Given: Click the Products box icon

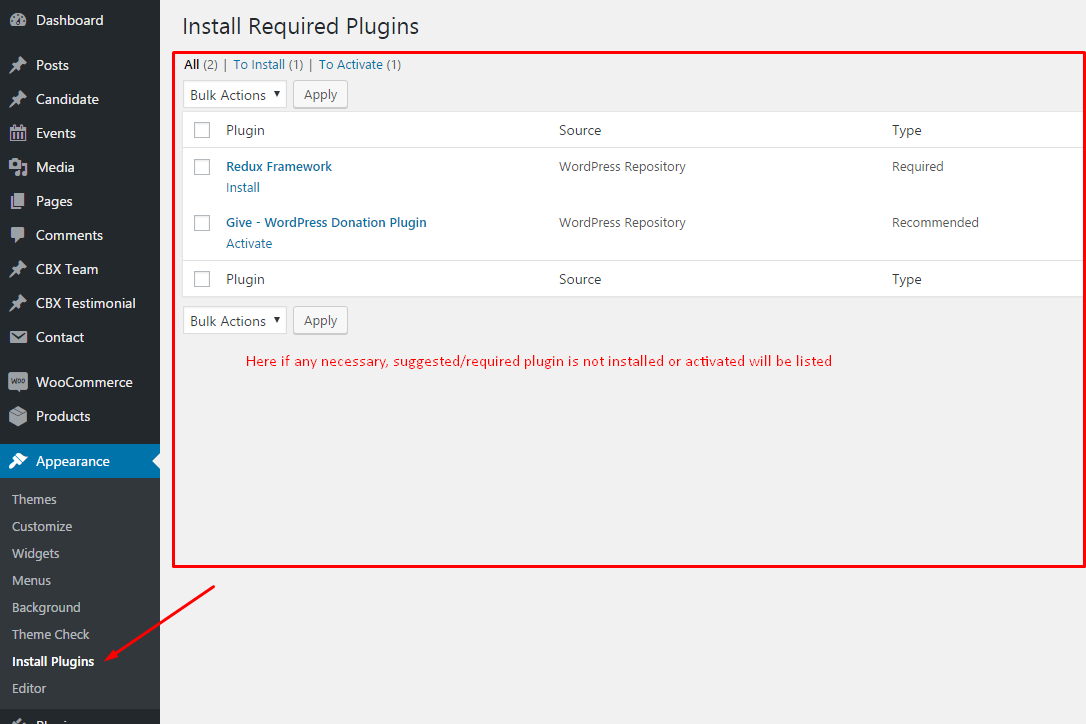Looking at the screenshot, I should (x=18, y=416).
